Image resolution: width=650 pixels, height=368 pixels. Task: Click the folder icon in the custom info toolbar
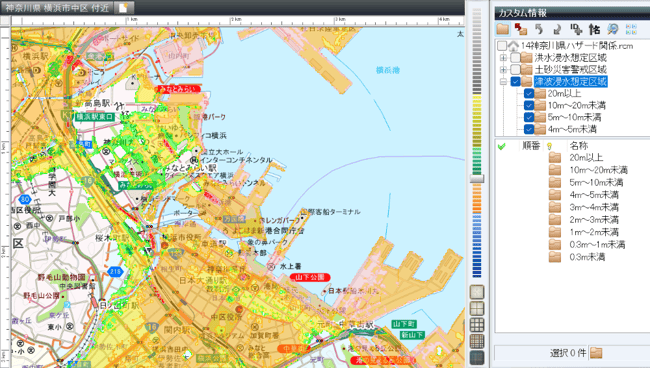[503, 29]
